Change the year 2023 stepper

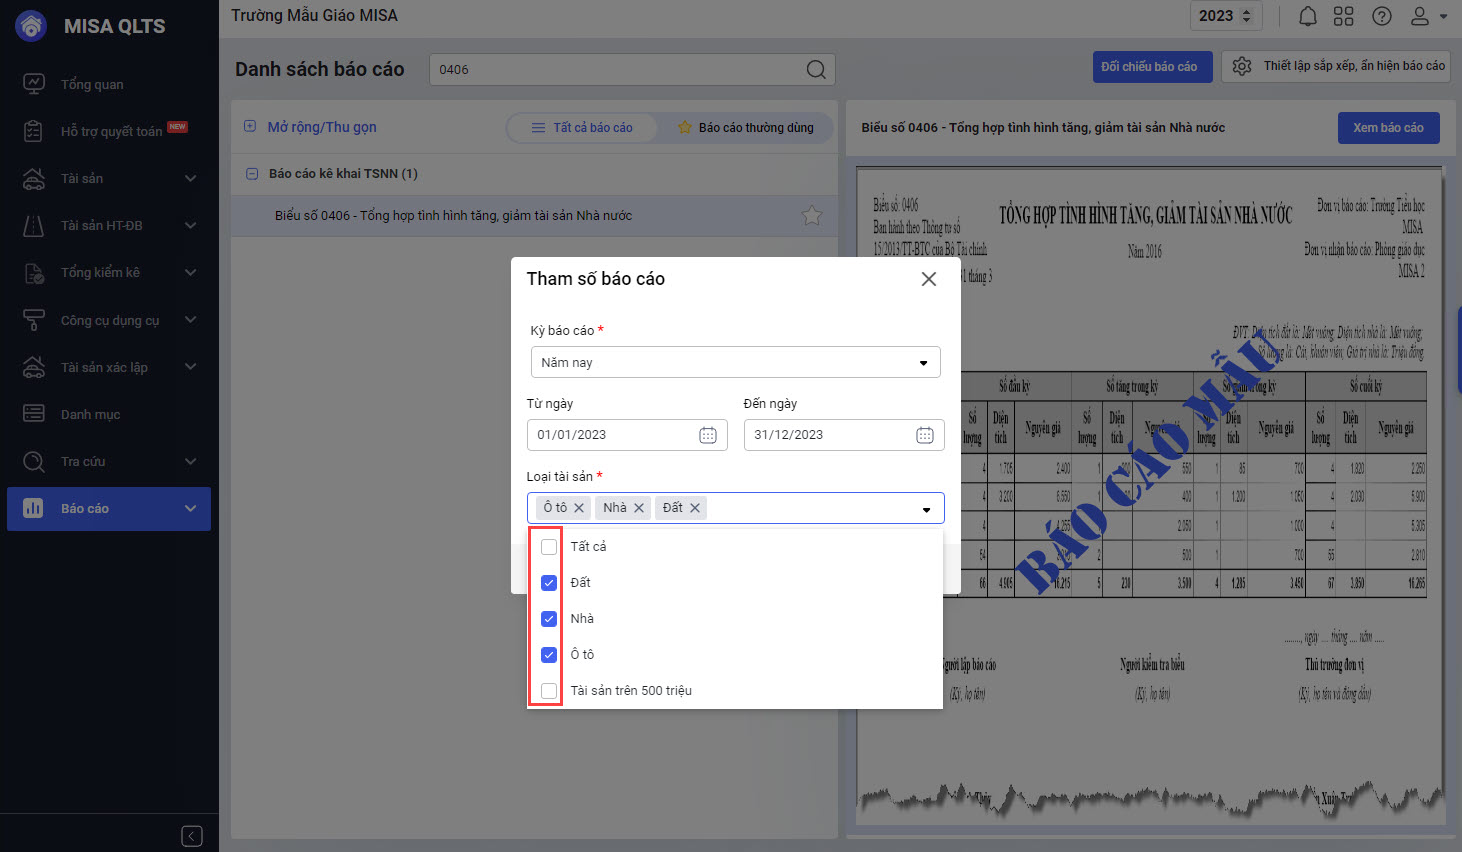pos(1246,16)
